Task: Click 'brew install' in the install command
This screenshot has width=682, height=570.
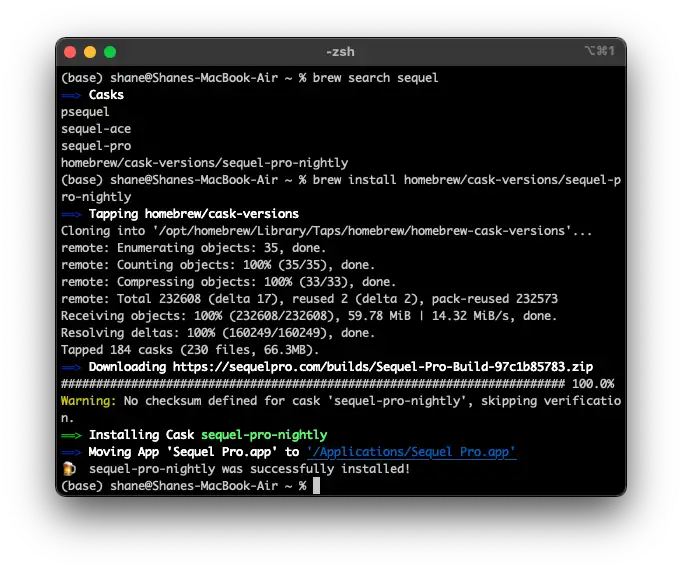Action: coord(354,180)
